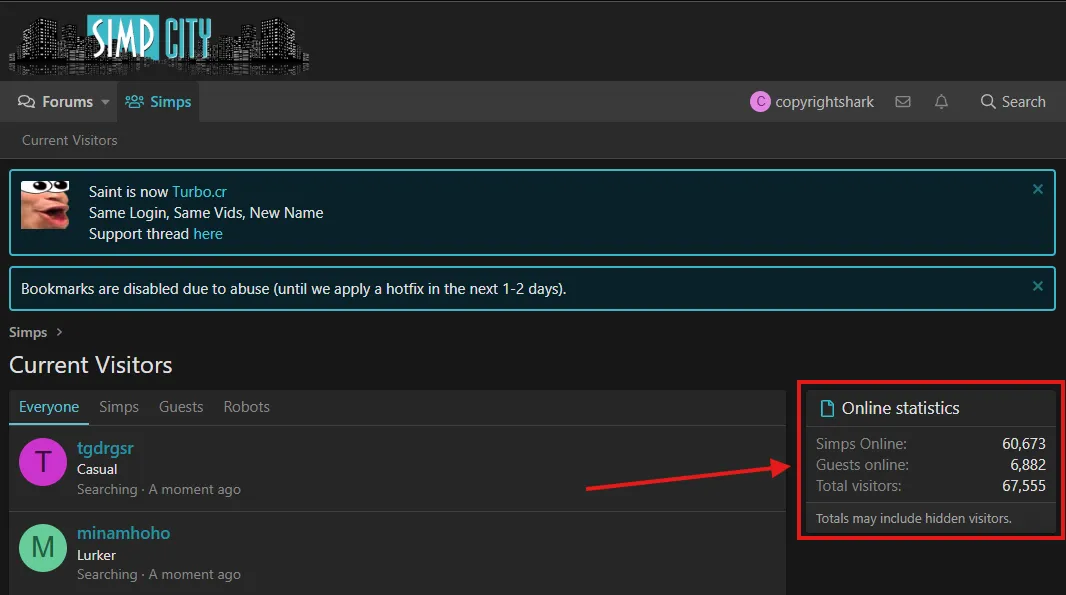
Task: Click the Search magnifier icon
Action: [x=985, y=101]
